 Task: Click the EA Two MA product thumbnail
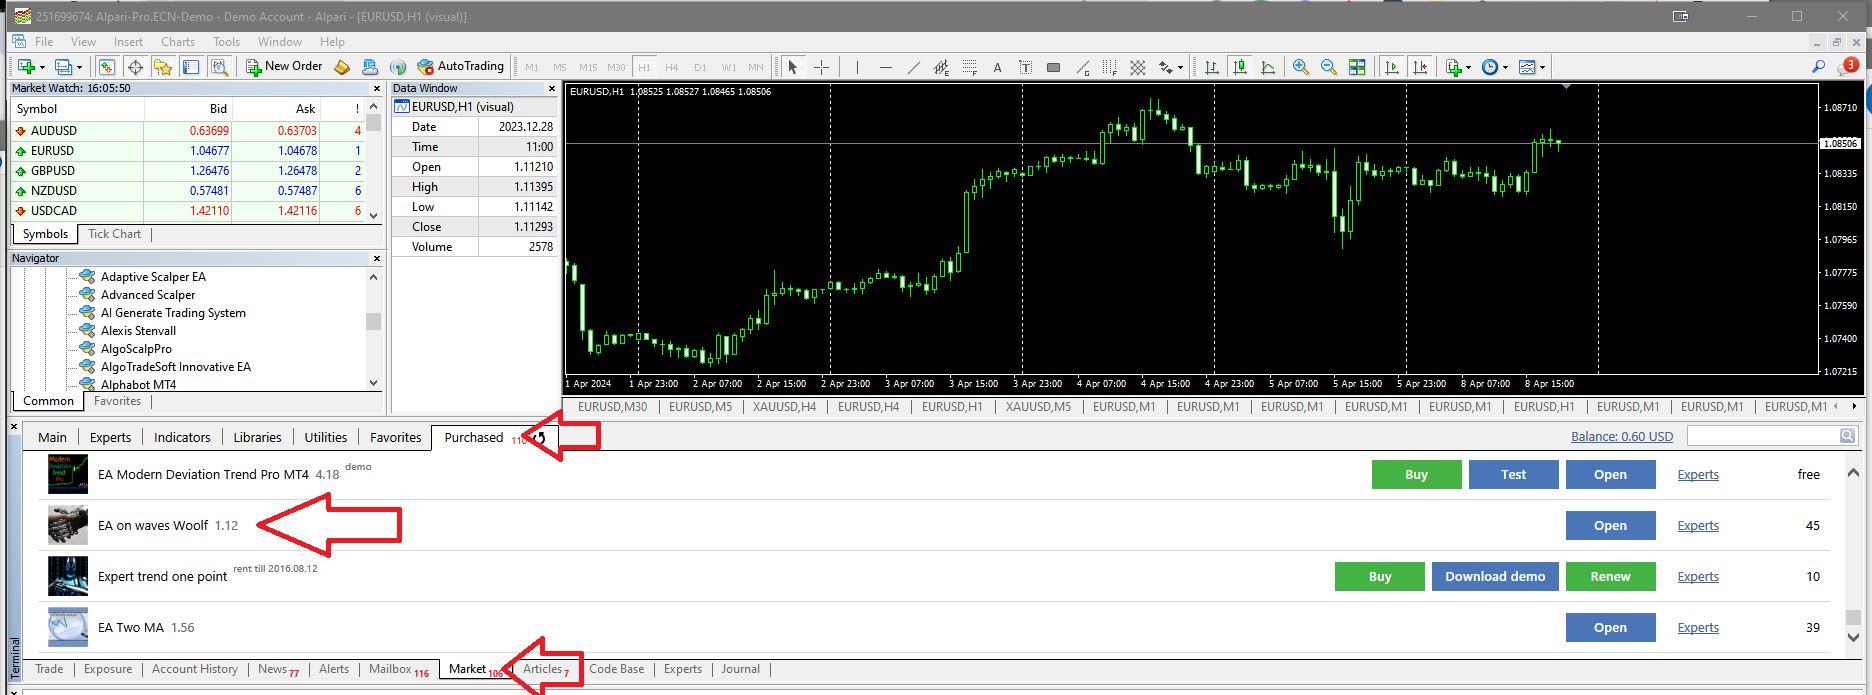pos(68,627)
